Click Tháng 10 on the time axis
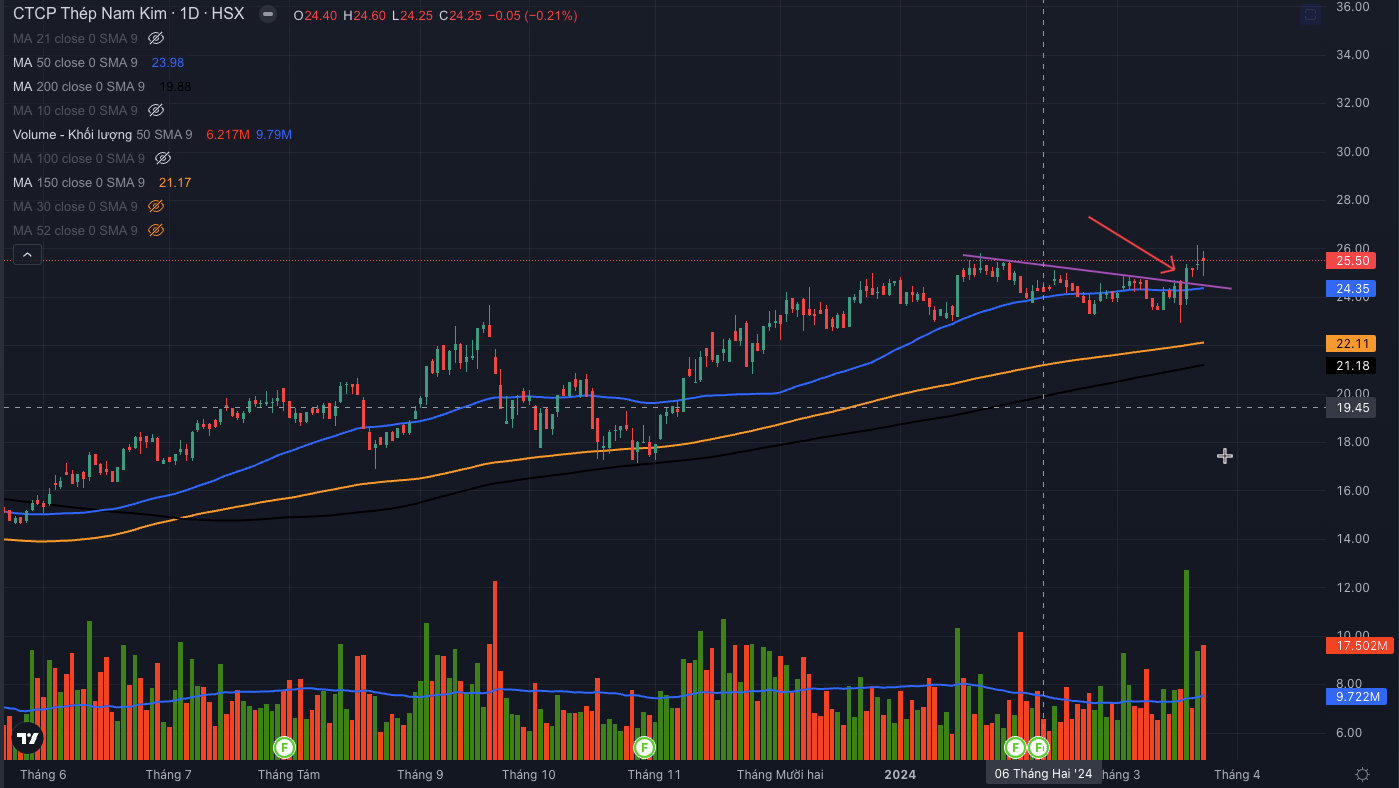Screen dimensions: 1399x788 [x=528, y=774]
